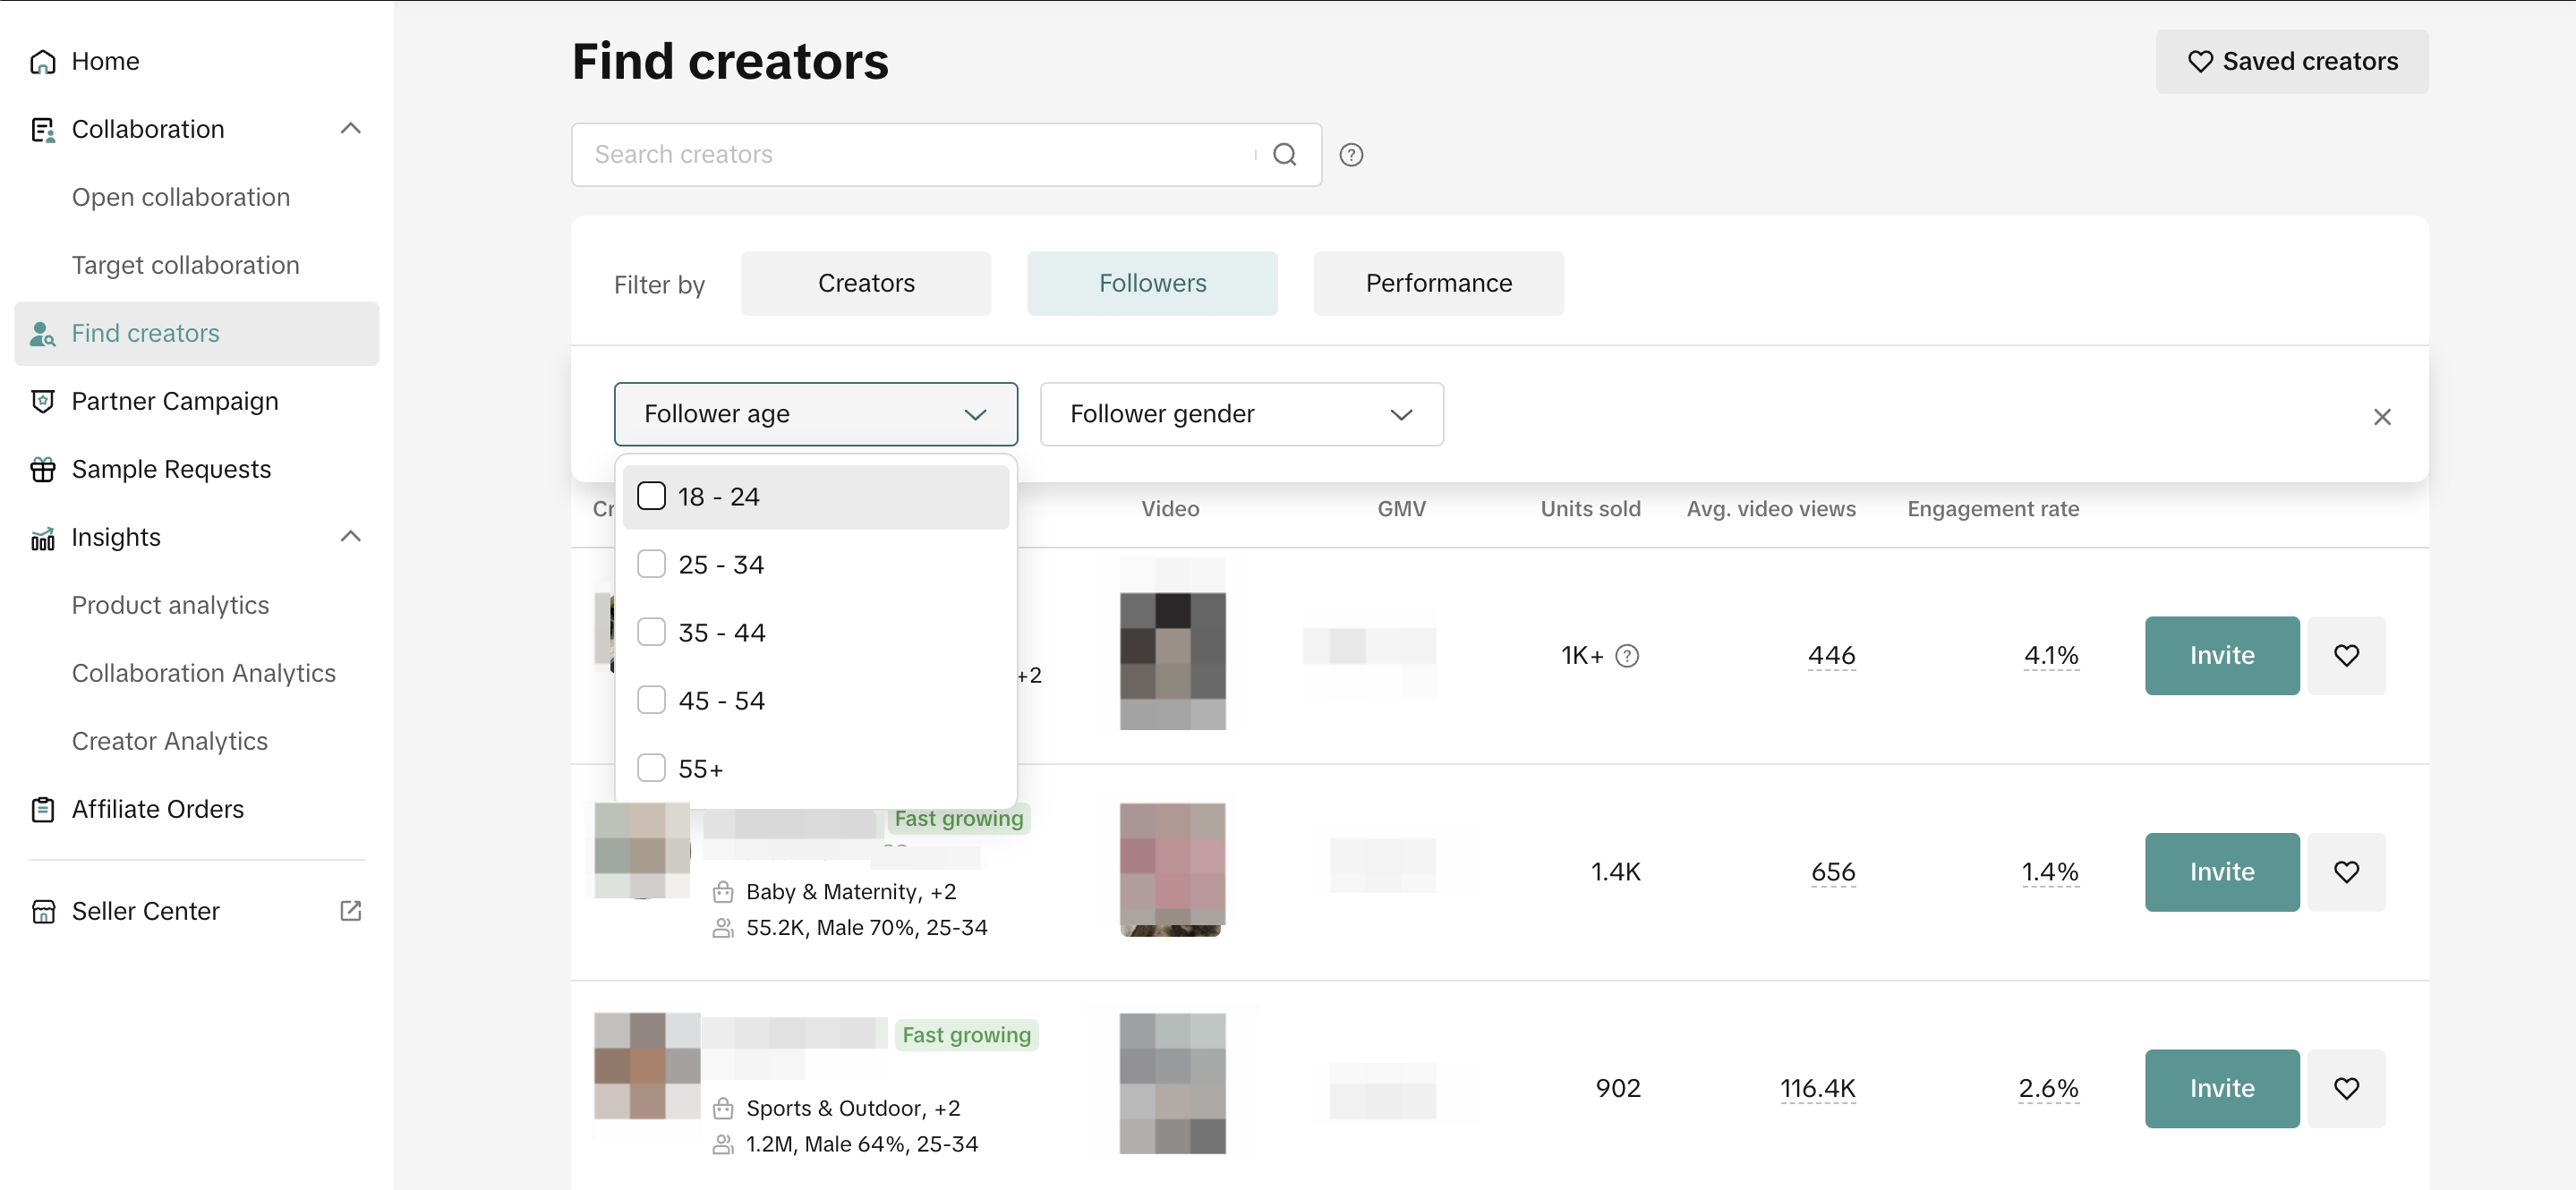Click the search magnifier icon
This screenshot has height=1190, width=2576.
pyautogui.click(x=1284, y=155)
